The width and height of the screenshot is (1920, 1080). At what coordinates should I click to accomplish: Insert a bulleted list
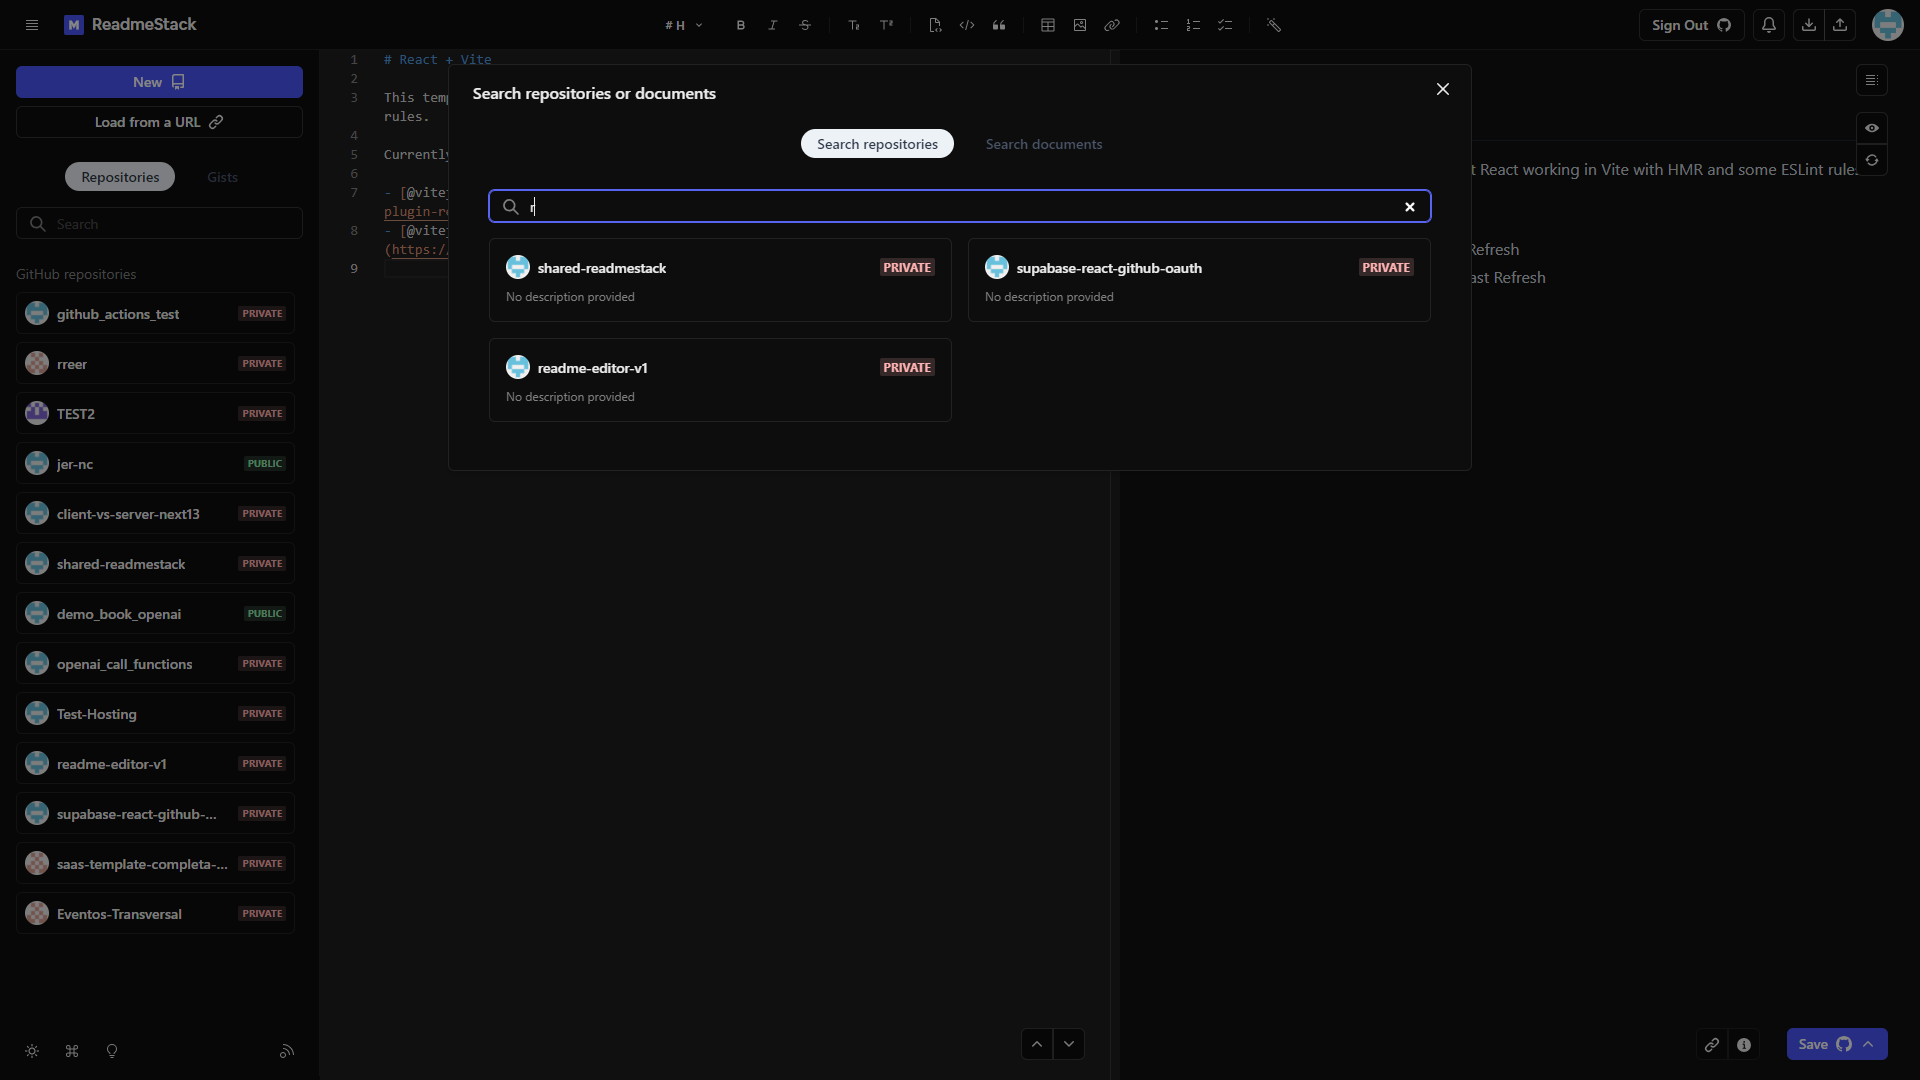pos(1161,25)
